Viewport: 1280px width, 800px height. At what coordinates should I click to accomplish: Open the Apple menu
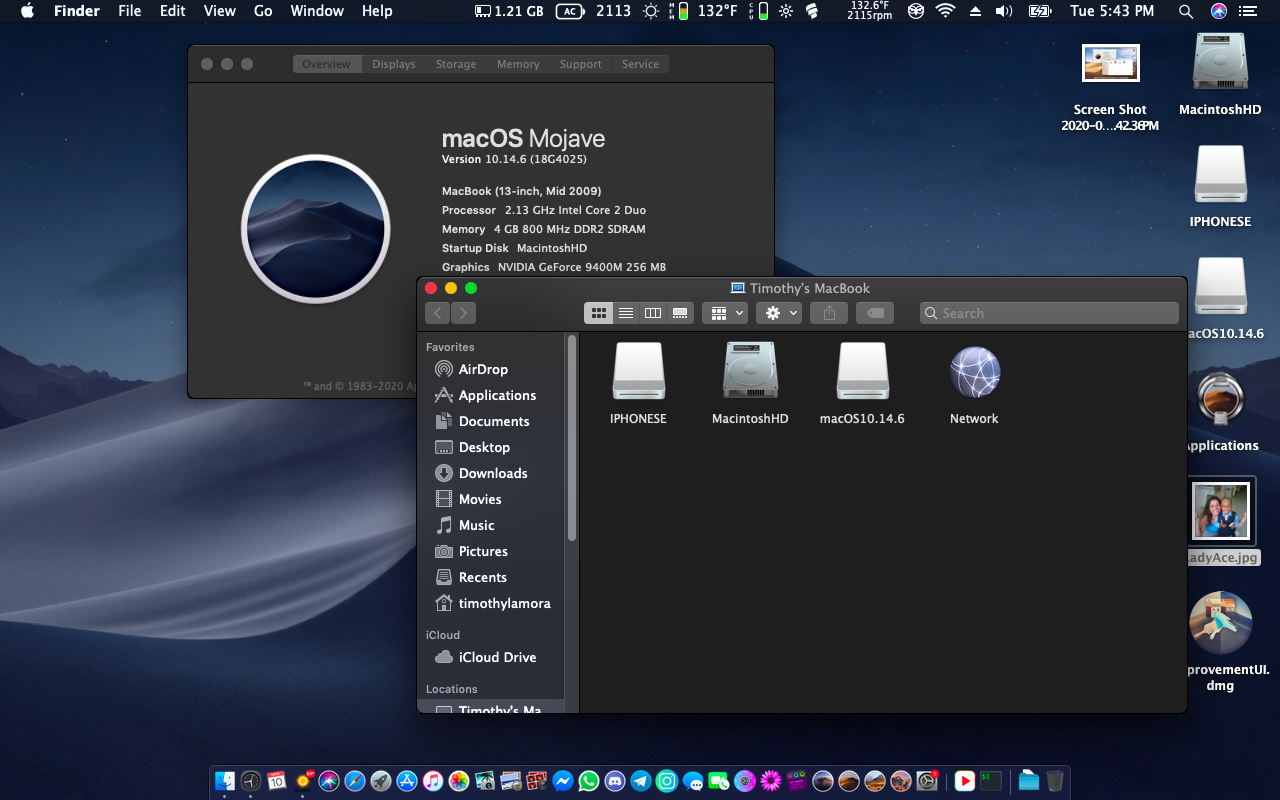tap(27, 11)
